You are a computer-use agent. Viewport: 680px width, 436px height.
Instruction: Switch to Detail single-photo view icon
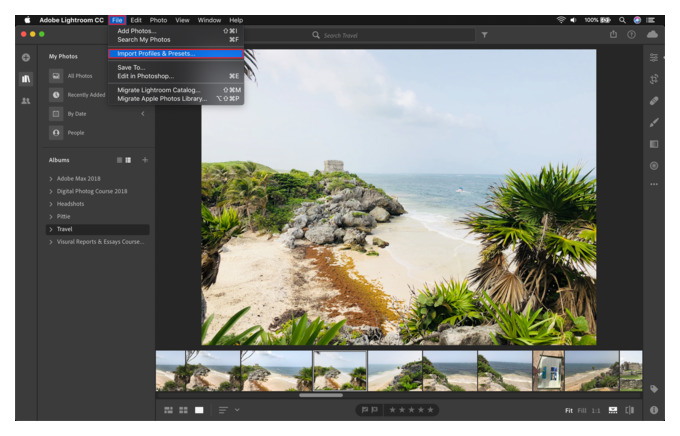[x=199, y=410]
